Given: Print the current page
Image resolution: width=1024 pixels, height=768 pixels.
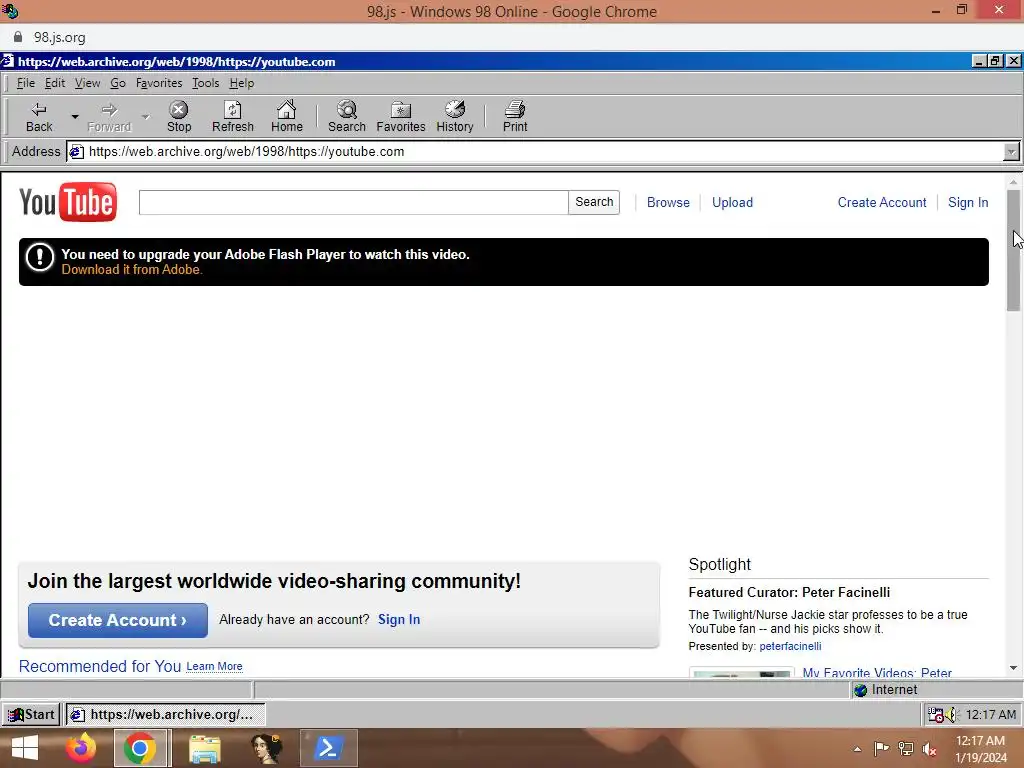Looking at the screenshot, I should [x=515, y=117].
